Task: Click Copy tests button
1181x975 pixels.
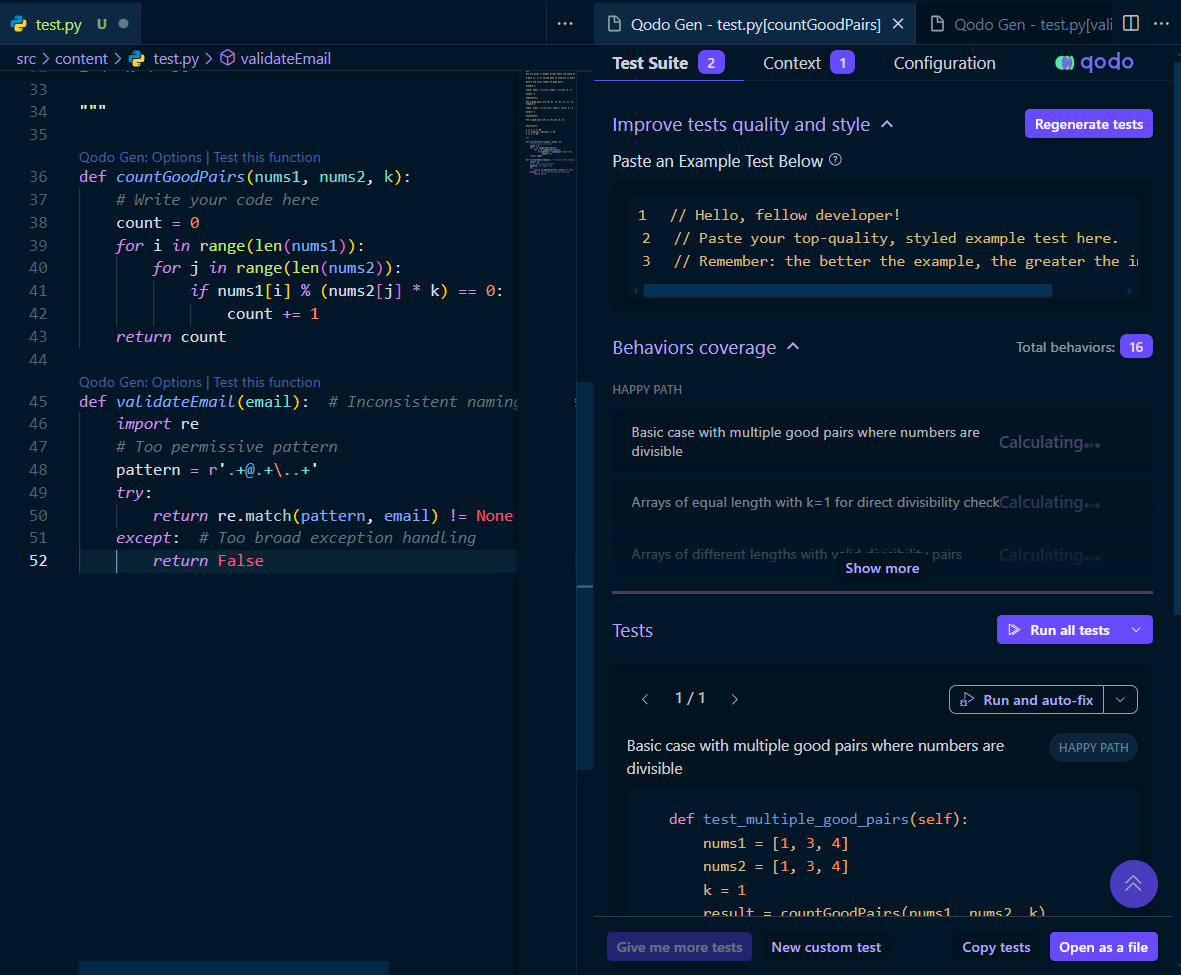Action: pyautogui.click(x=996, y=947)
